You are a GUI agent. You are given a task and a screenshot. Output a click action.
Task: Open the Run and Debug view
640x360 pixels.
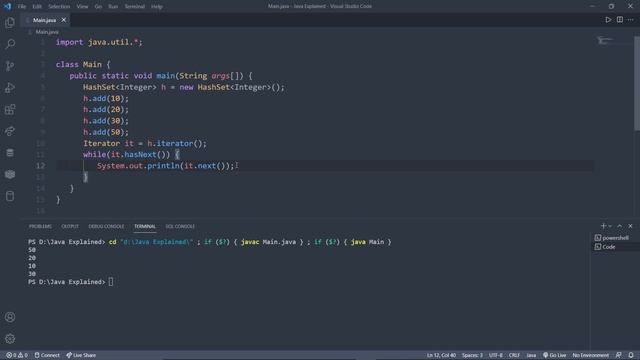click(x=10, y=87)
